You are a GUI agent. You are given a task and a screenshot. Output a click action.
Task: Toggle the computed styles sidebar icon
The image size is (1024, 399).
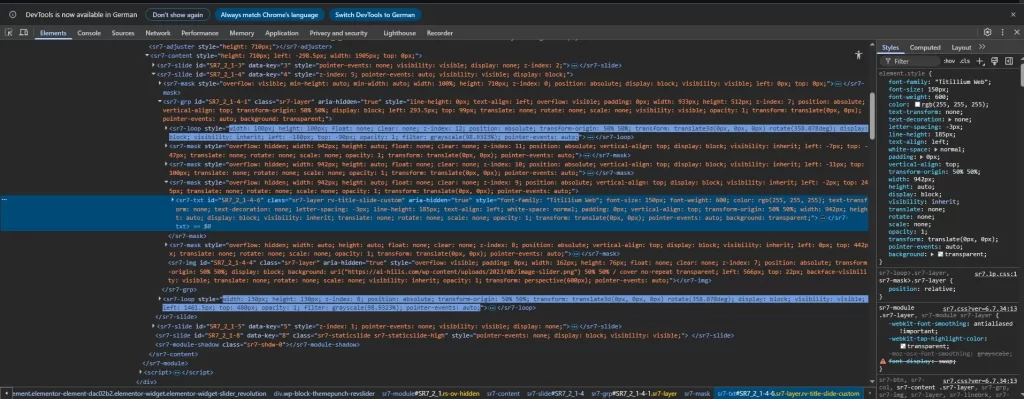click(x=1008, y=61)
